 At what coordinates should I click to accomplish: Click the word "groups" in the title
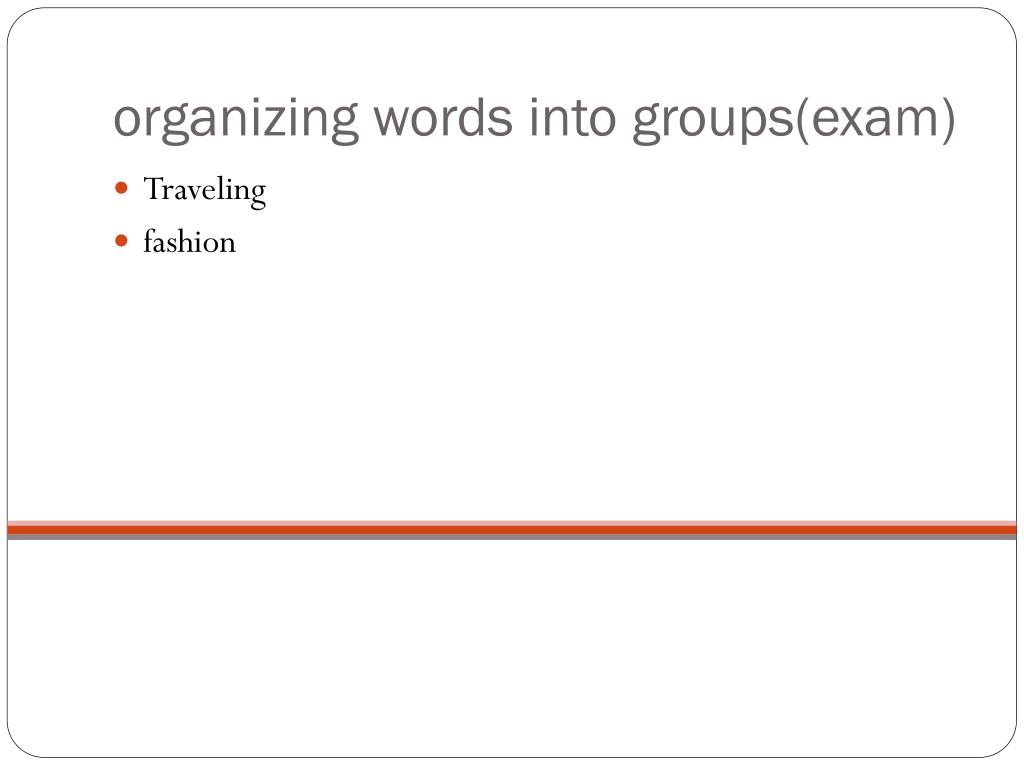[712, 121]
